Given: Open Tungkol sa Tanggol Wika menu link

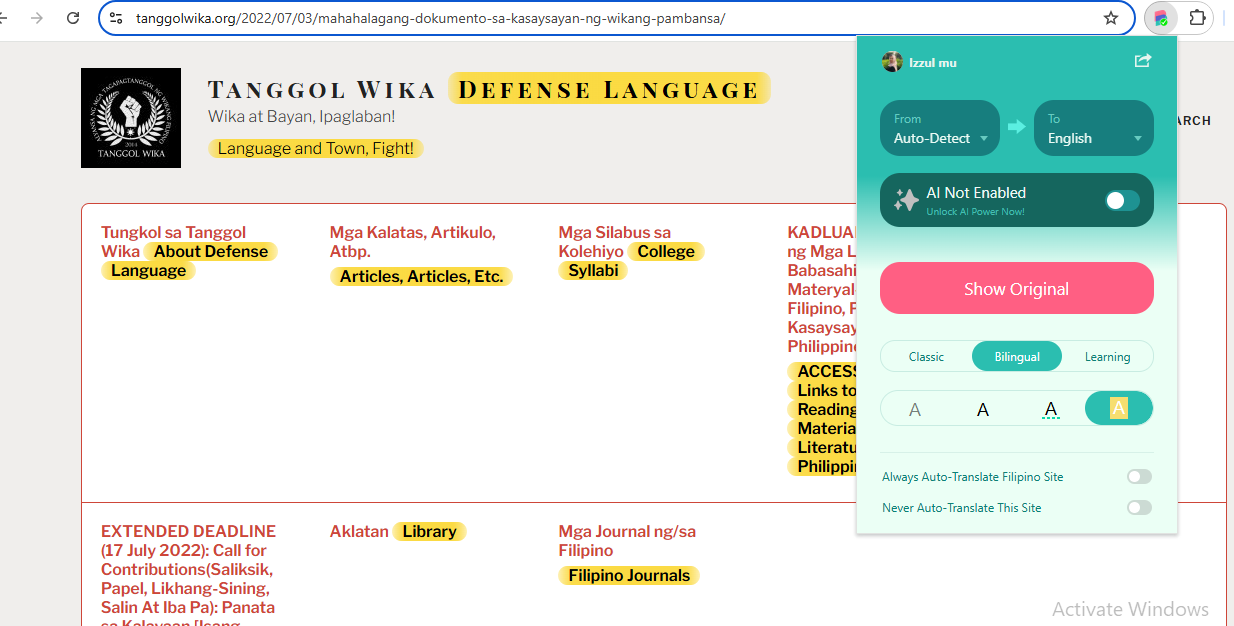Looking at the screenshot, I should pyautogui.click(x=173, y=242).
